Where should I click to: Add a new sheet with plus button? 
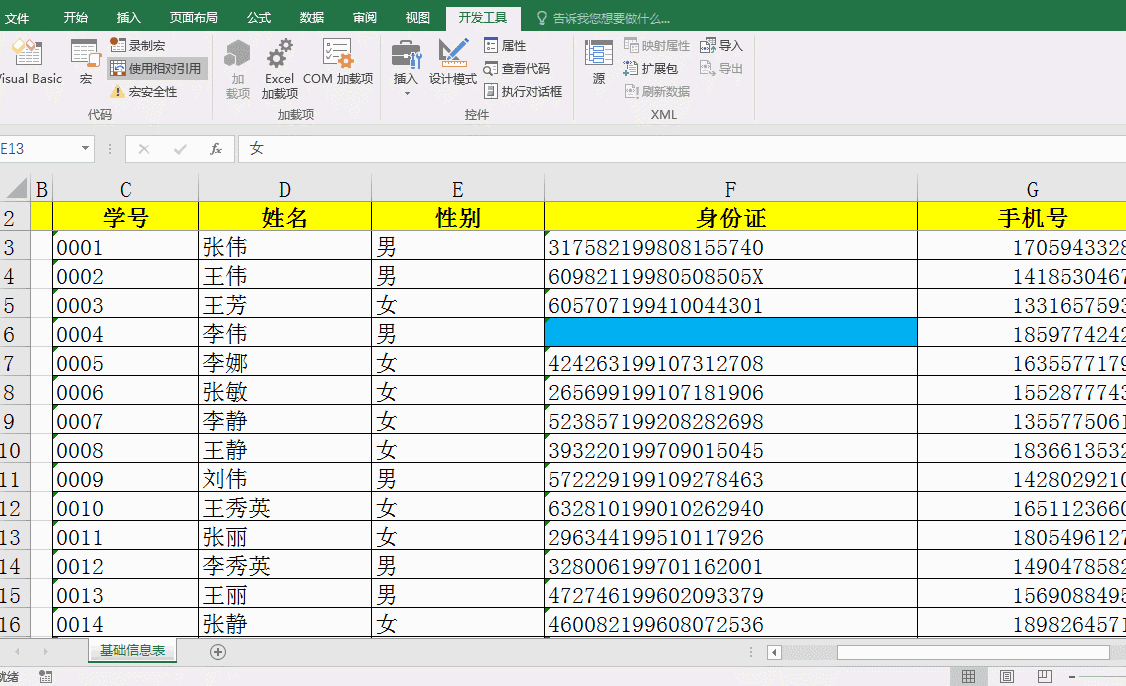coord(218,652)
